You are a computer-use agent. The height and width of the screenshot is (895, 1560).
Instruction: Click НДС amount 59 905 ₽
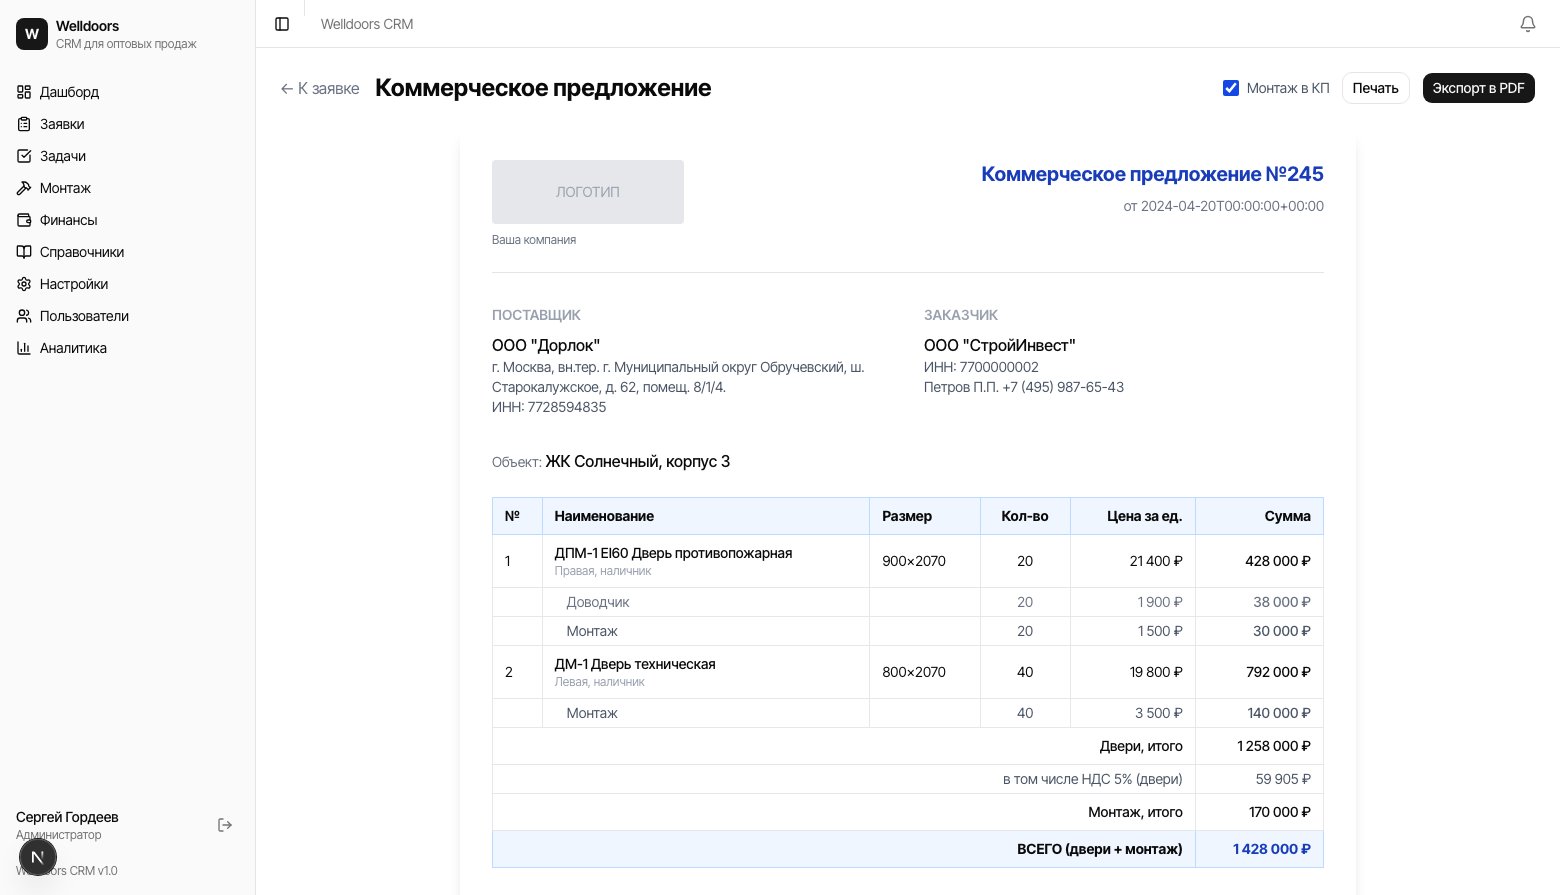pyautogui.click(x=1283, y=779)
